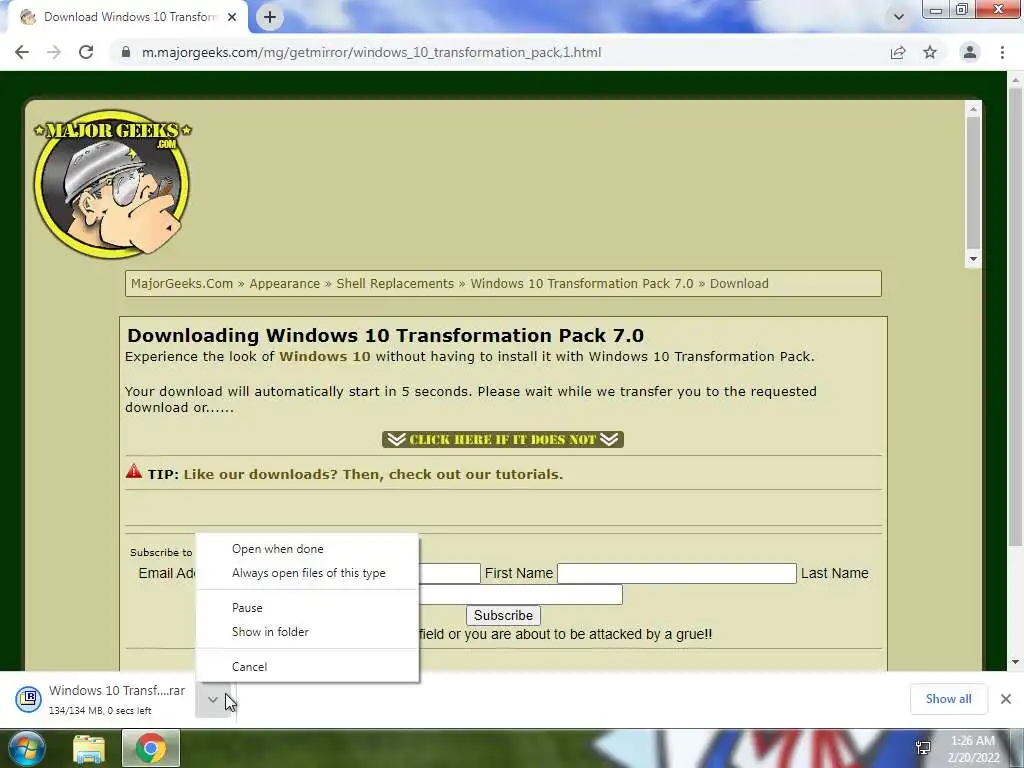Image resolution: width=1024 pixels, height=768 pixels.
Task: Click the inner frame scroll down arrow
Action: click(973, 259)
